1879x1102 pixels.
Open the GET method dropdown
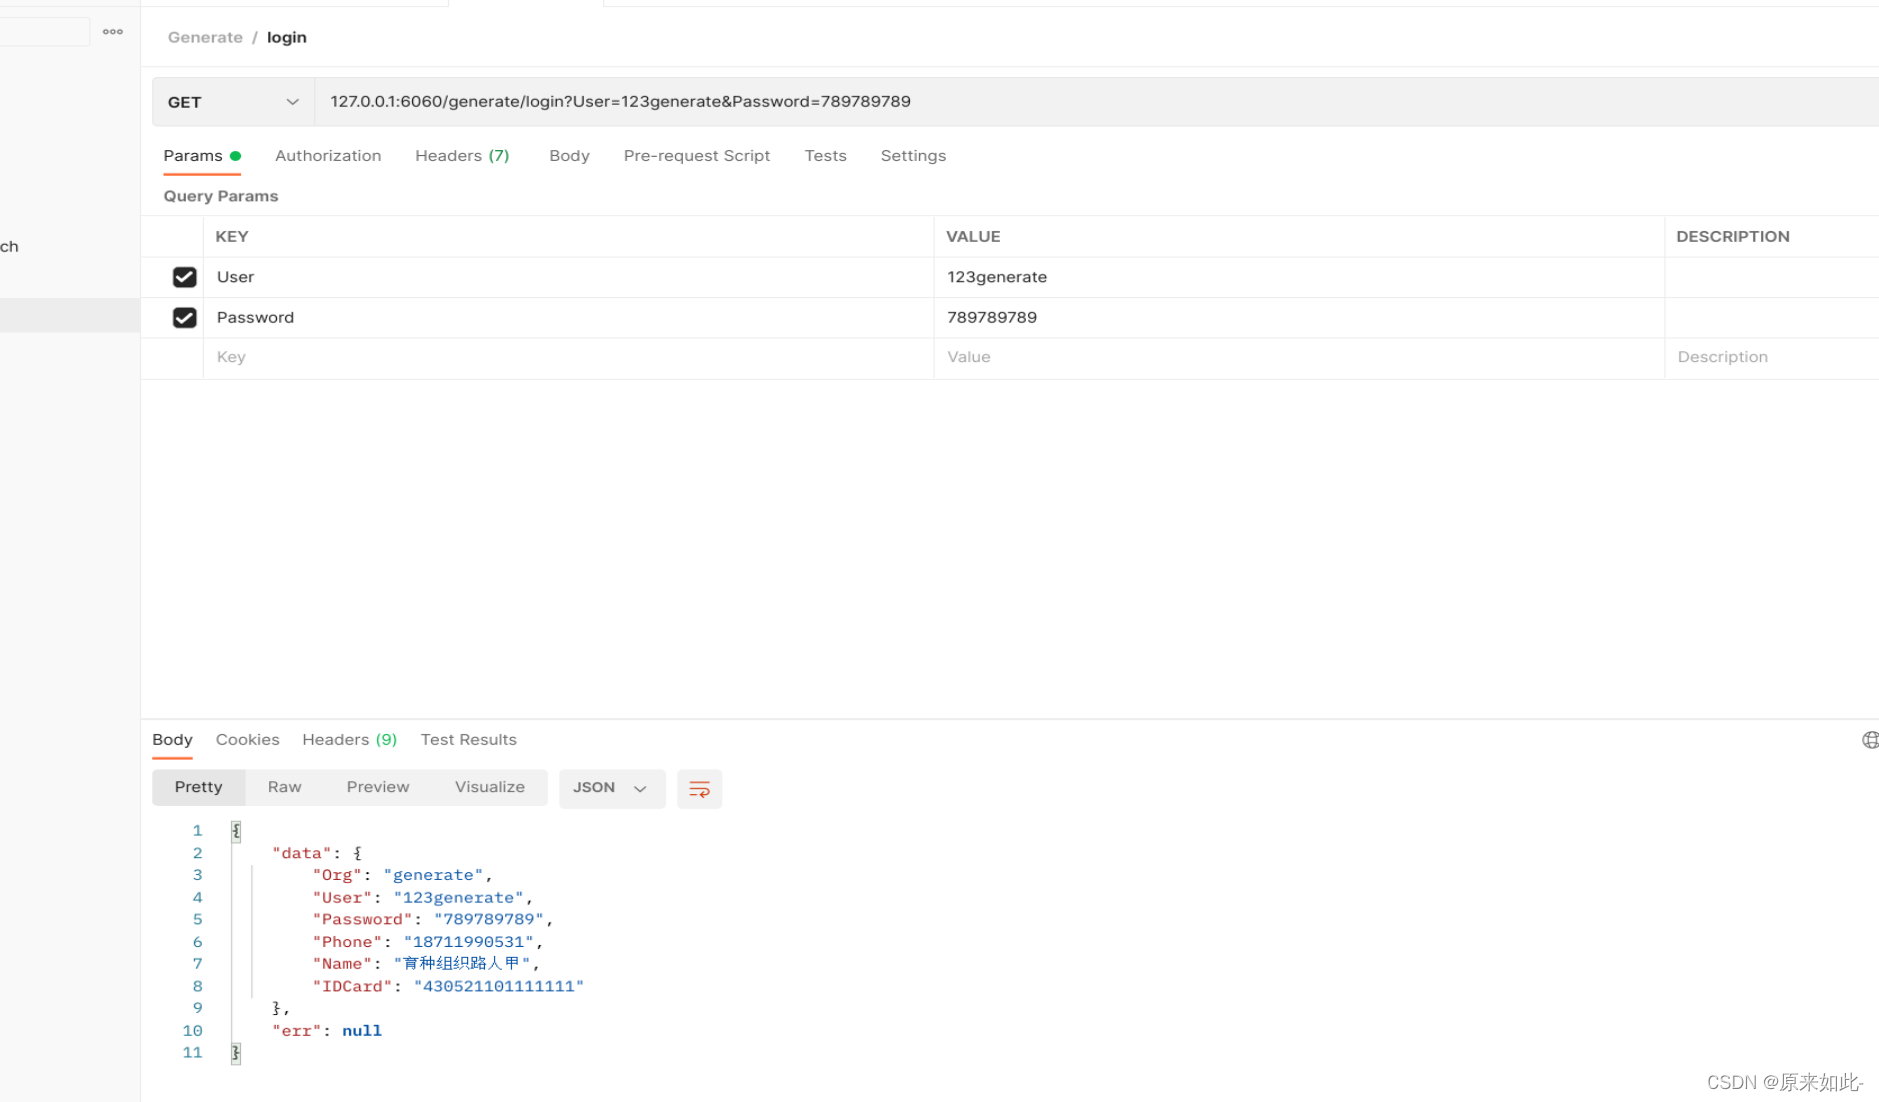tap(233, 102)
